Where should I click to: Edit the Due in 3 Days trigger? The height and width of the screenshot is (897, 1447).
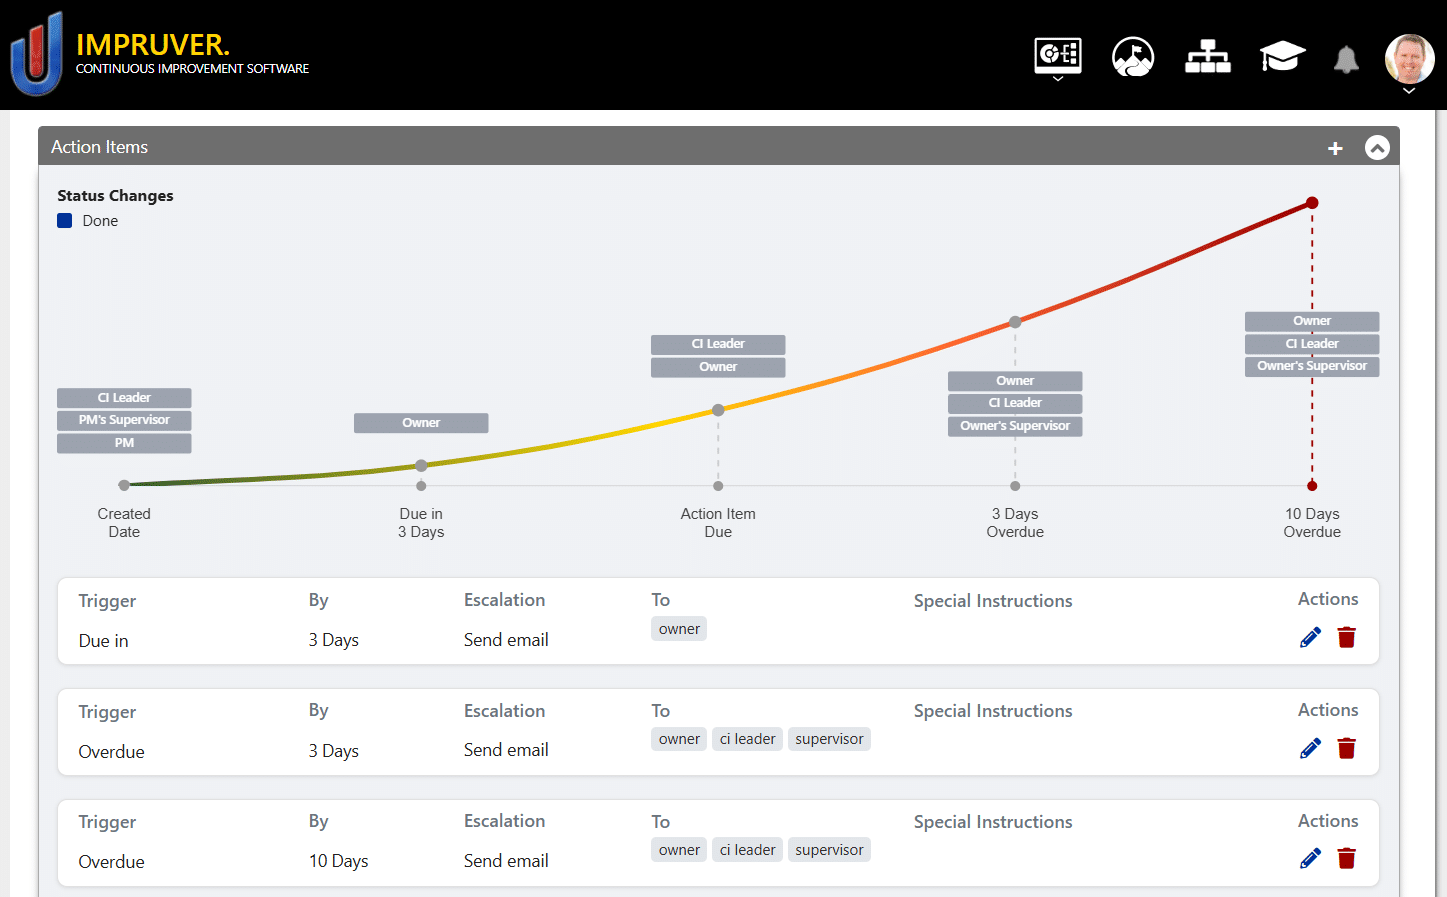pyautogui.click(x=1310, y=638)
